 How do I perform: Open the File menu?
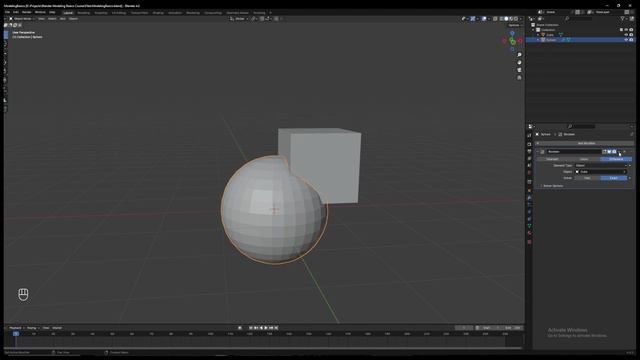(x=7, y=12)
